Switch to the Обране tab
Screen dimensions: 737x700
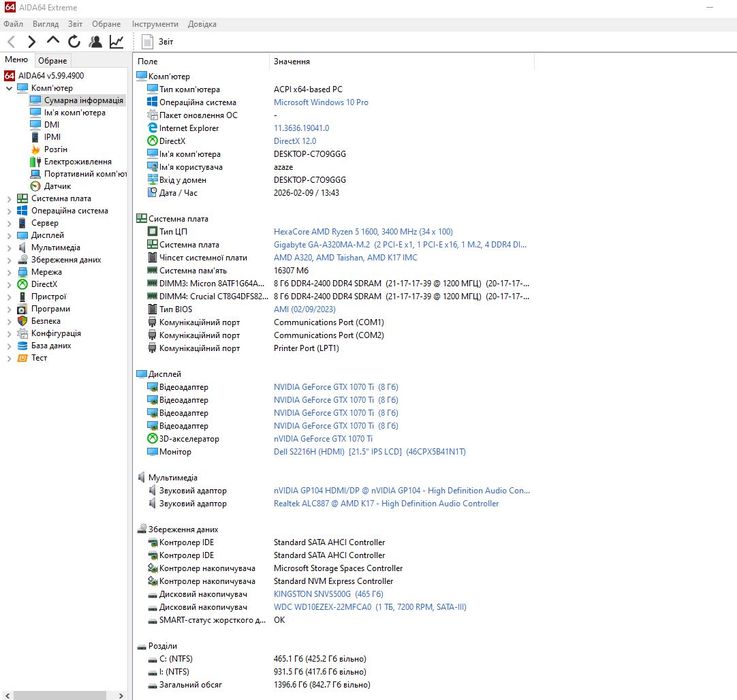[x=52, y=61]
